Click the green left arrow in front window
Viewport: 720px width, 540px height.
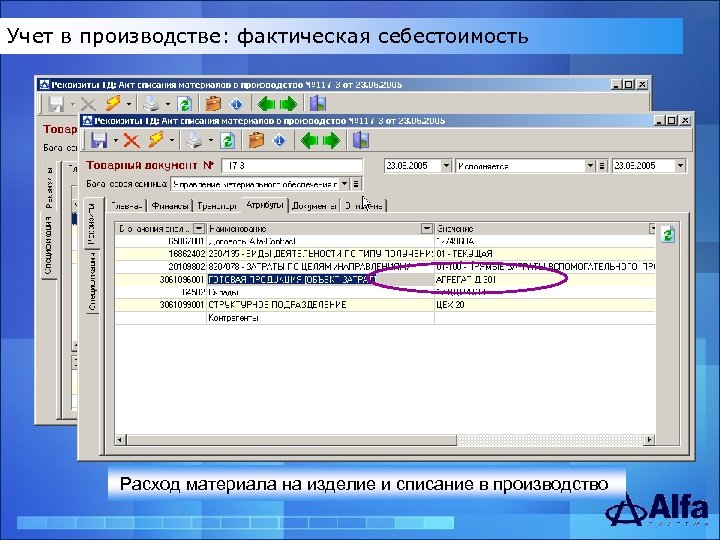point(309,140)
